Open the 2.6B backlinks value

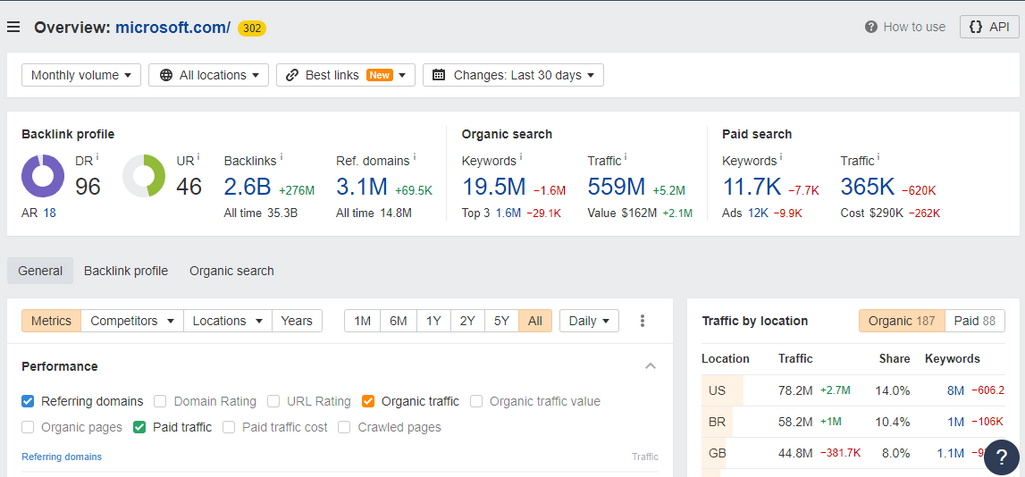[x=247, y=187]
